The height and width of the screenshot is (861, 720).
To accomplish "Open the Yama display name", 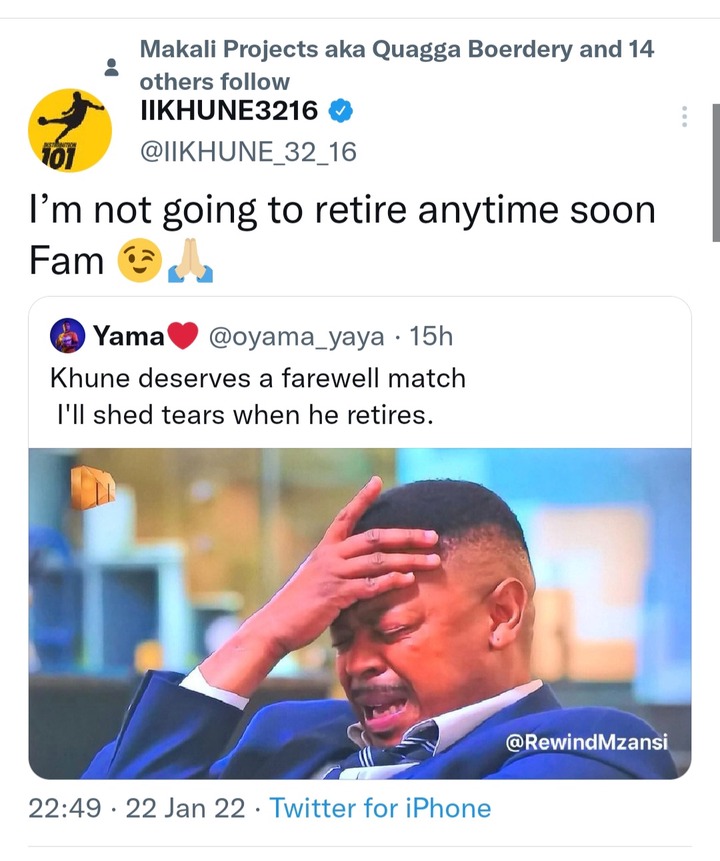I will pyautogui.click(x=129, y=336).
